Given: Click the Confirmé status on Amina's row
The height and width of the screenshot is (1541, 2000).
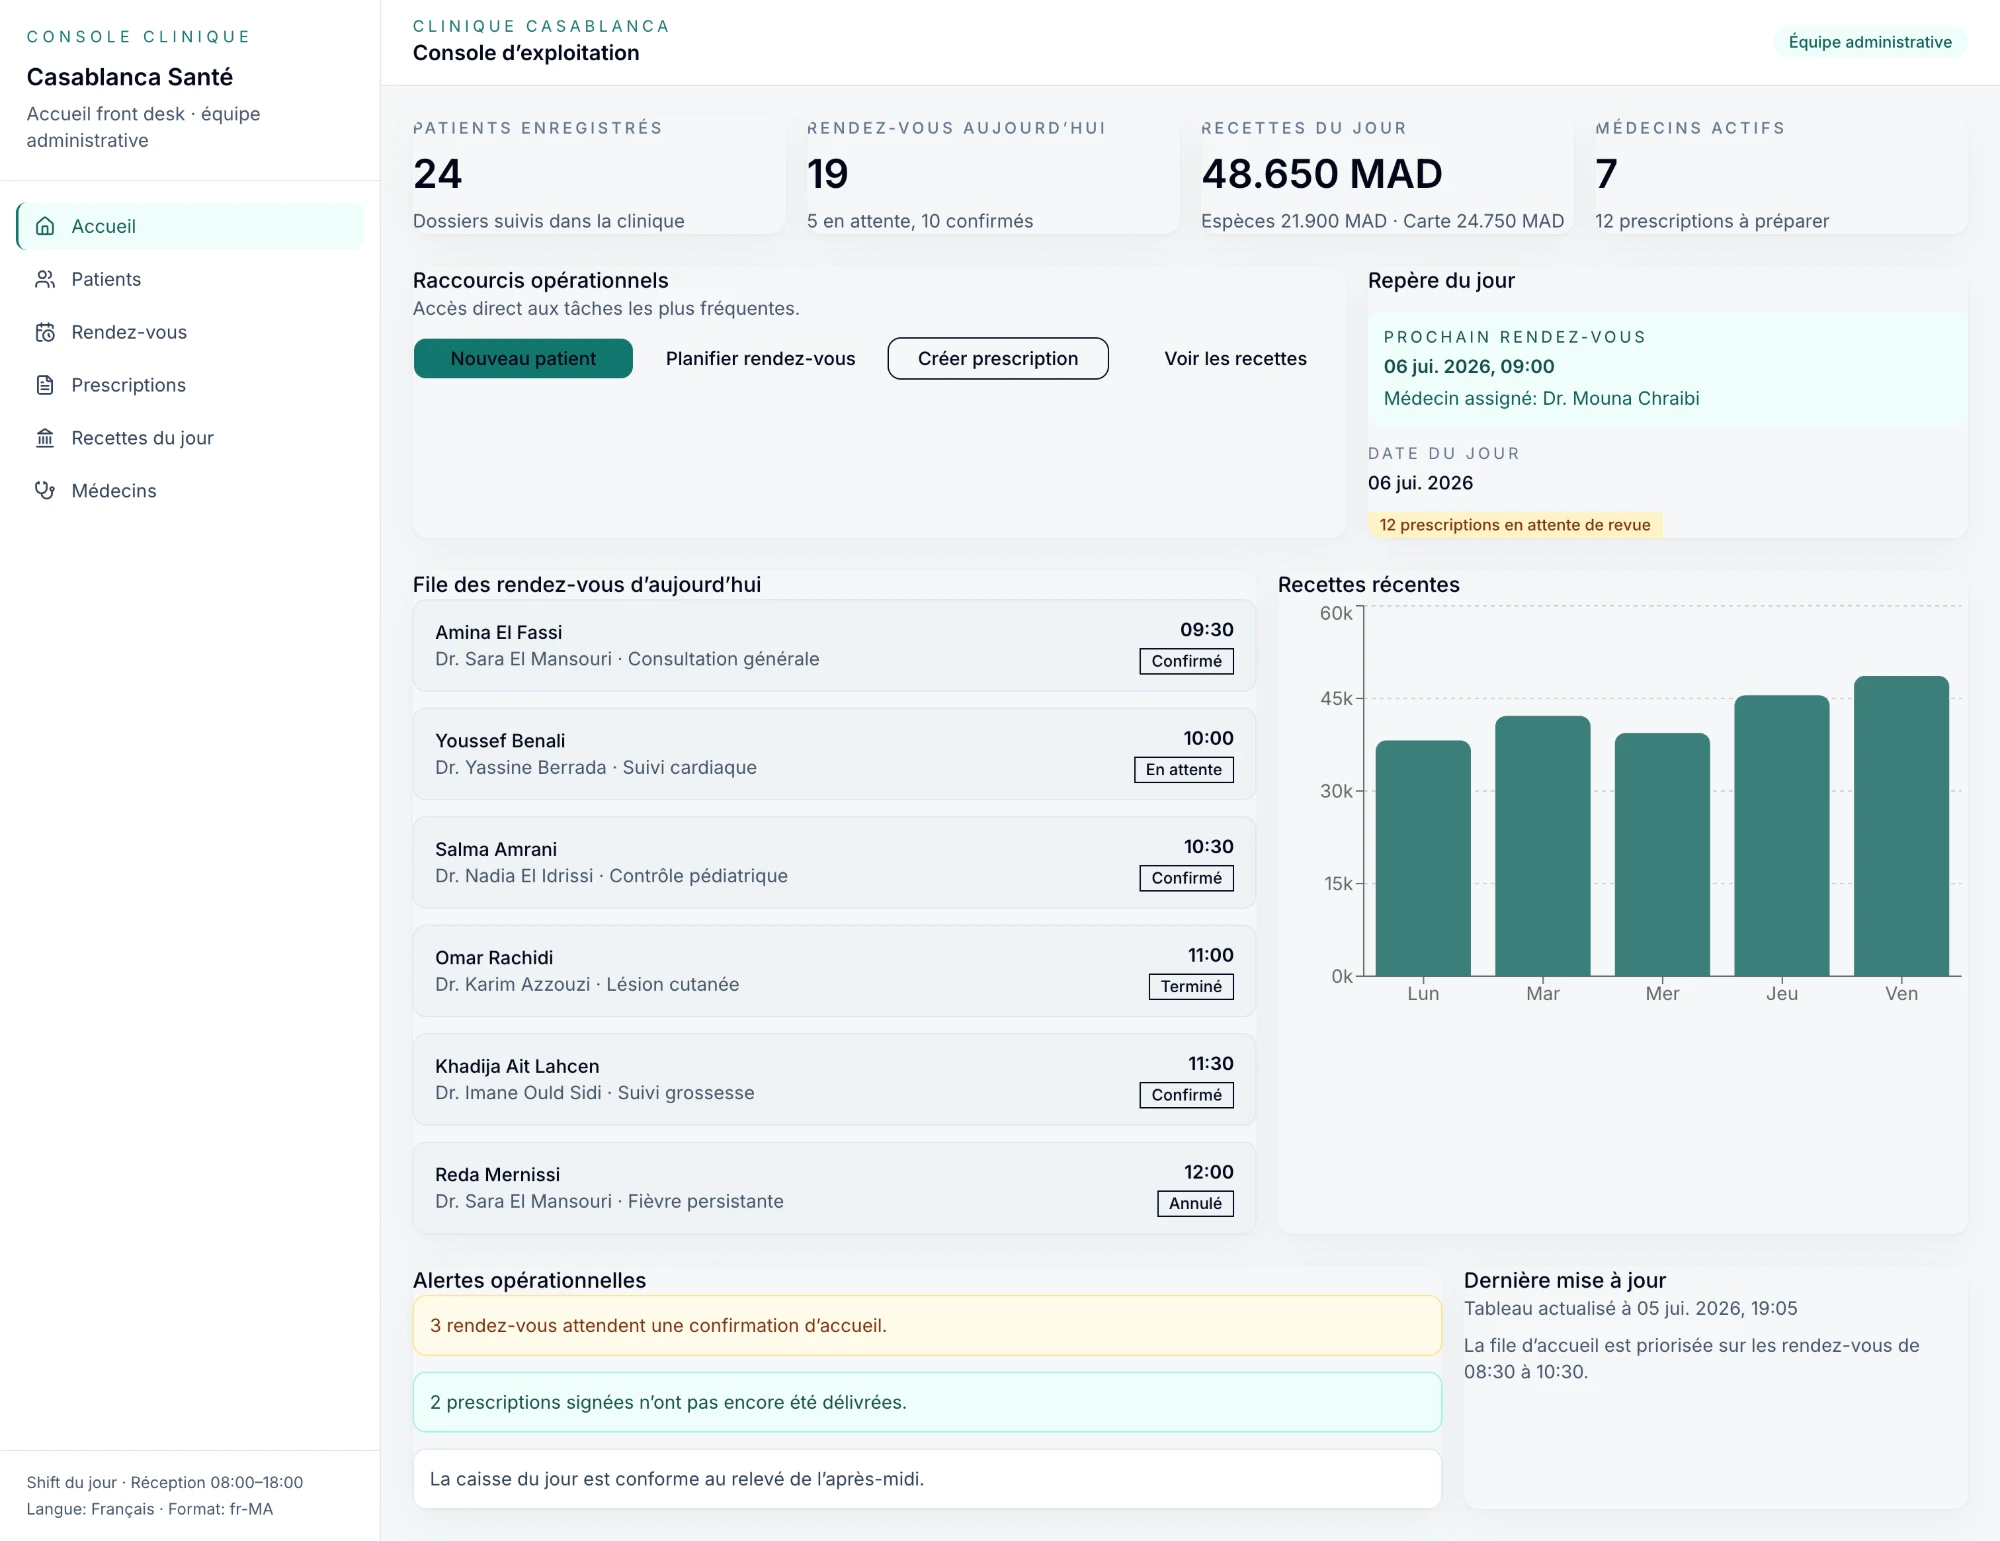Looking at the screenshot, I should pos(1186,661).
